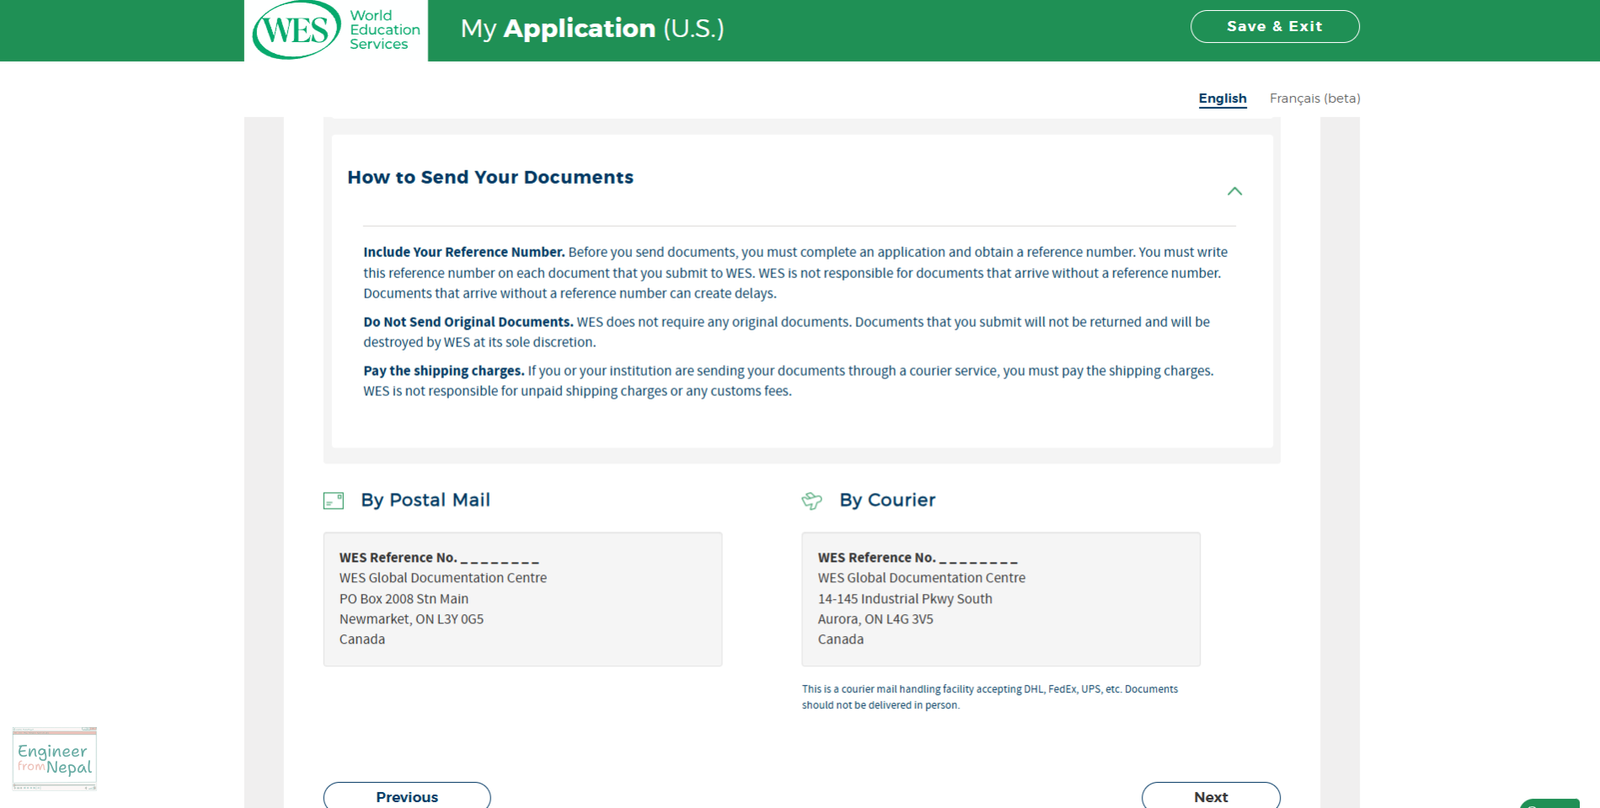Click the By Postal Mail heading
The height and width of the screenshot is (808, 1600).
[x=425, y=500]
